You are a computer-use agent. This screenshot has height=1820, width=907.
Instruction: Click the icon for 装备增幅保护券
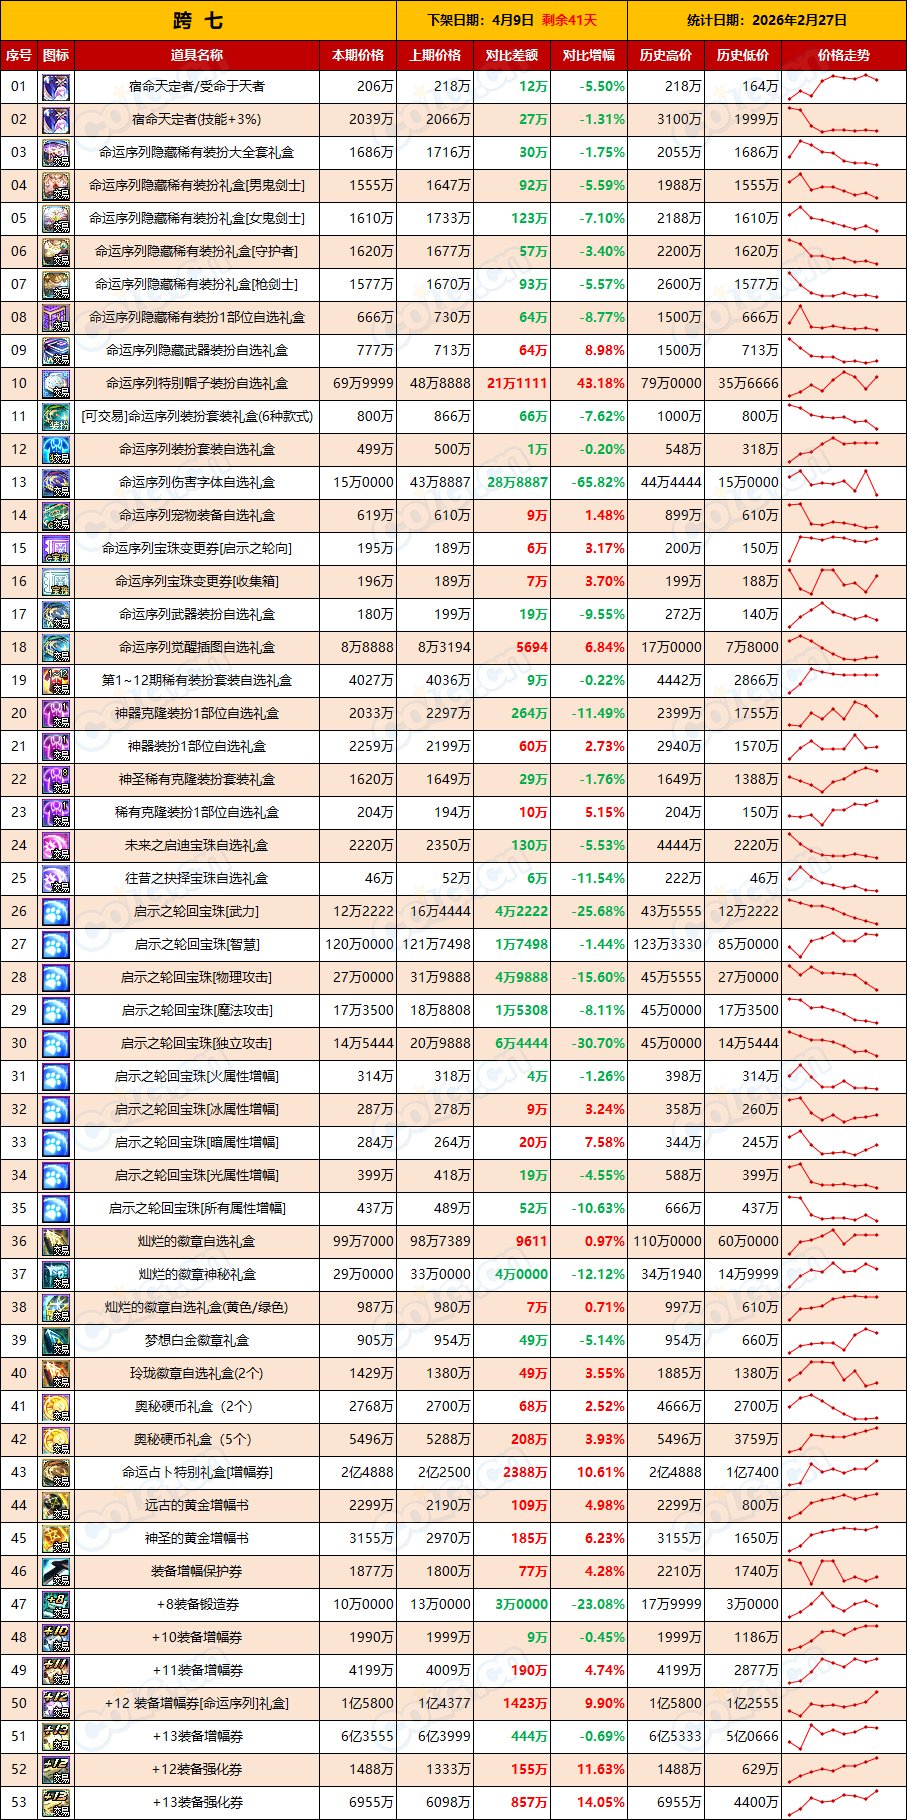(56, 1572)
